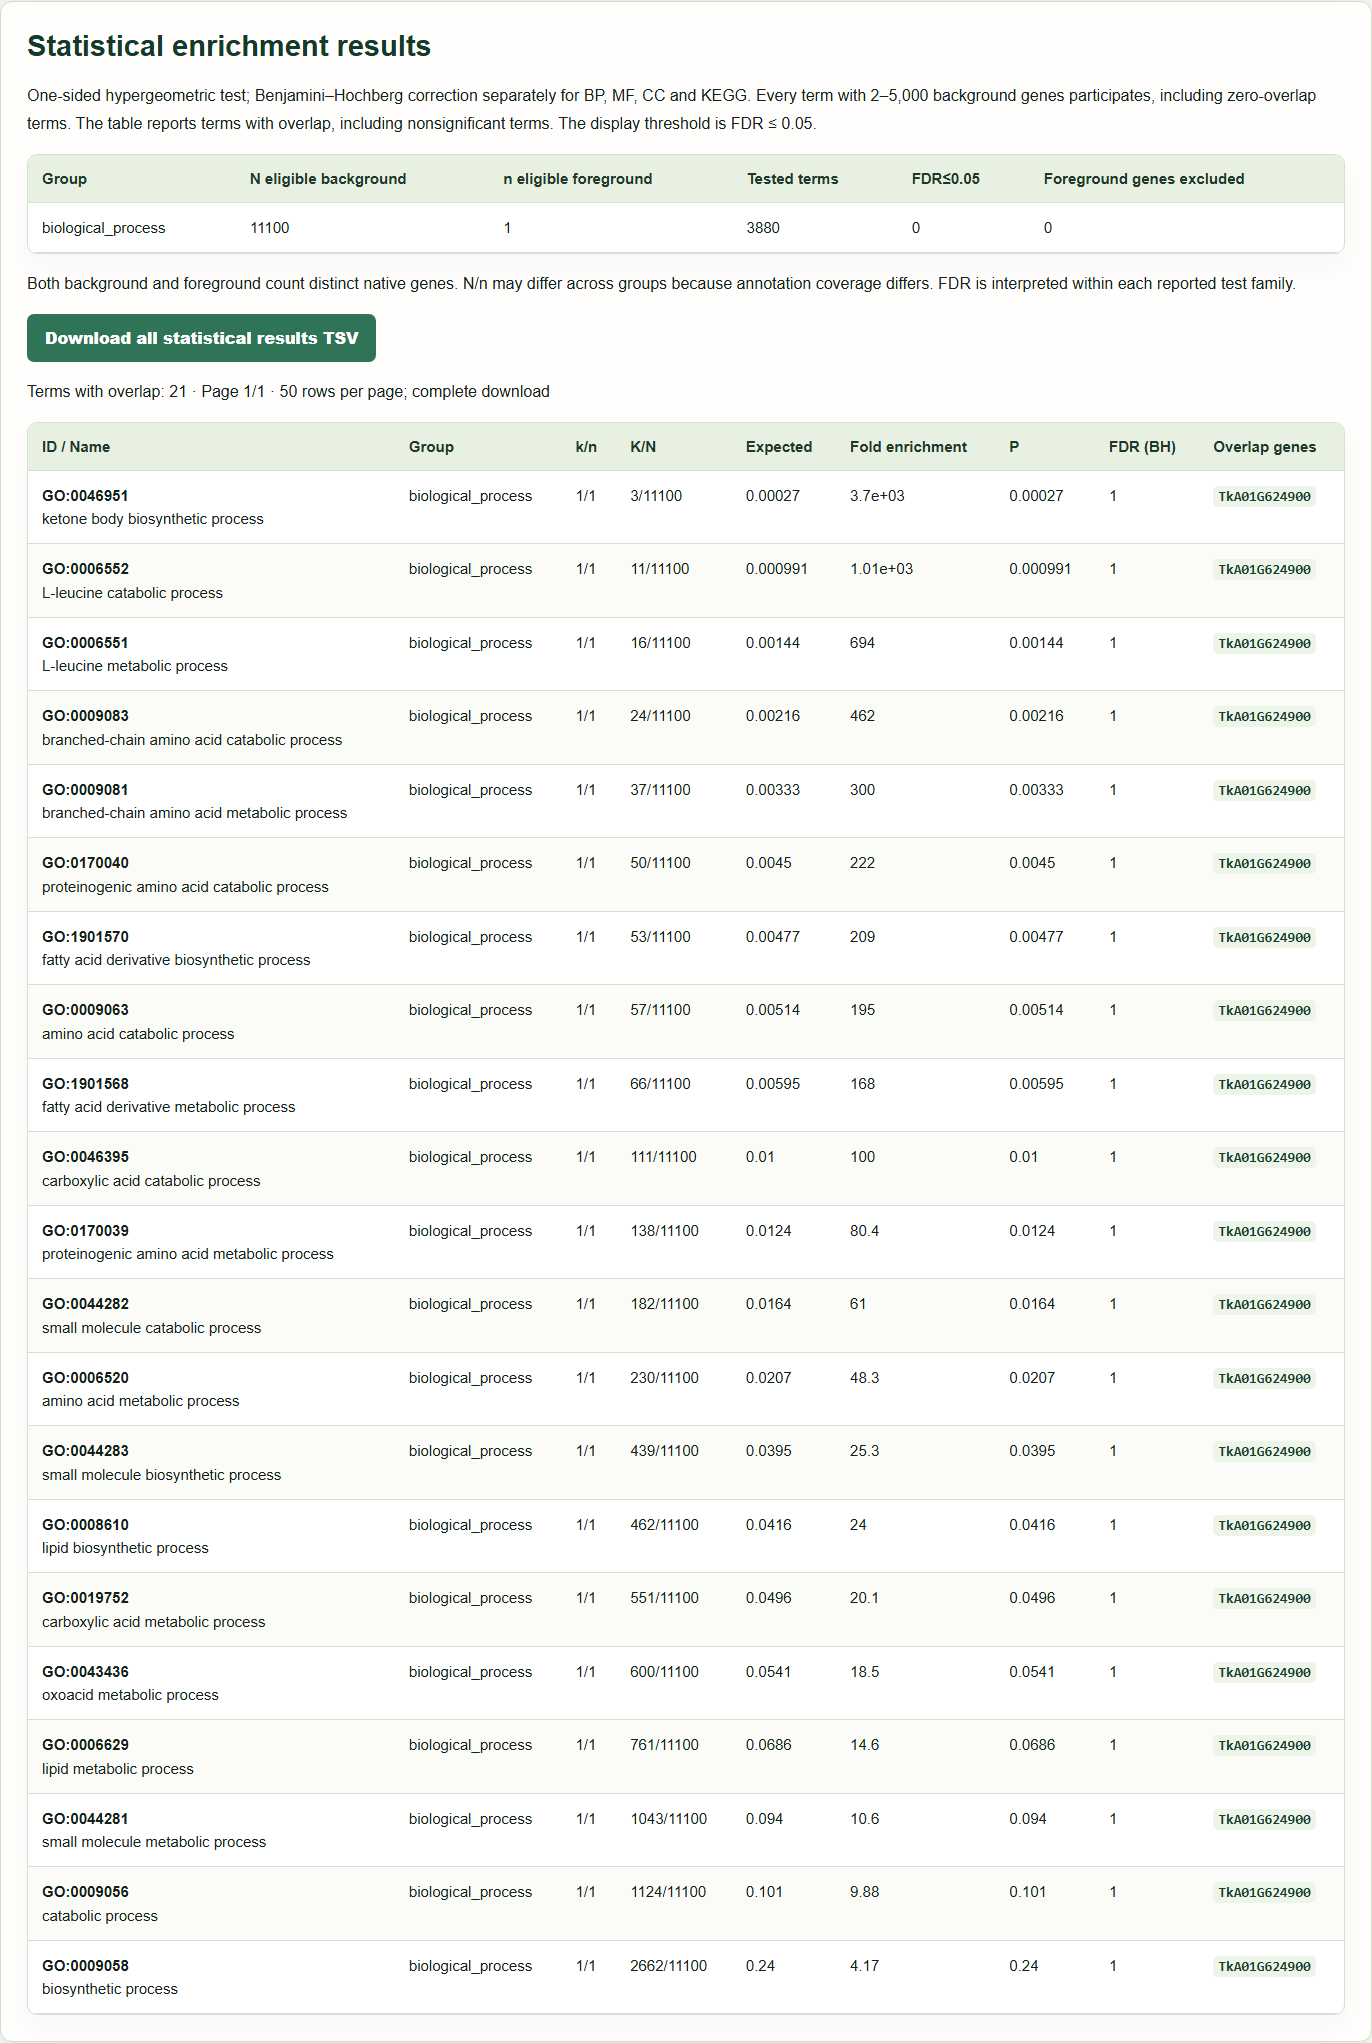Click the GO:0006520 term ID

(85, 1378)
